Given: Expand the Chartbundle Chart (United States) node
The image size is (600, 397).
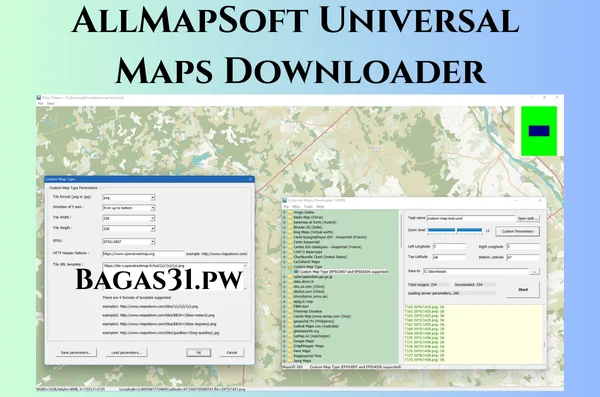Looking at the screenshot, I should click(284, 257).
